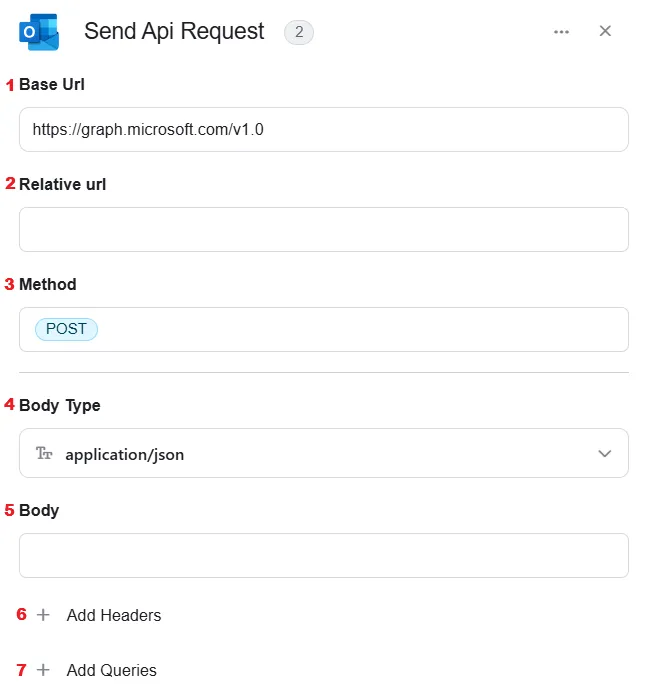Add Headers to the request
648x690 pixels.
pos(114,615)
